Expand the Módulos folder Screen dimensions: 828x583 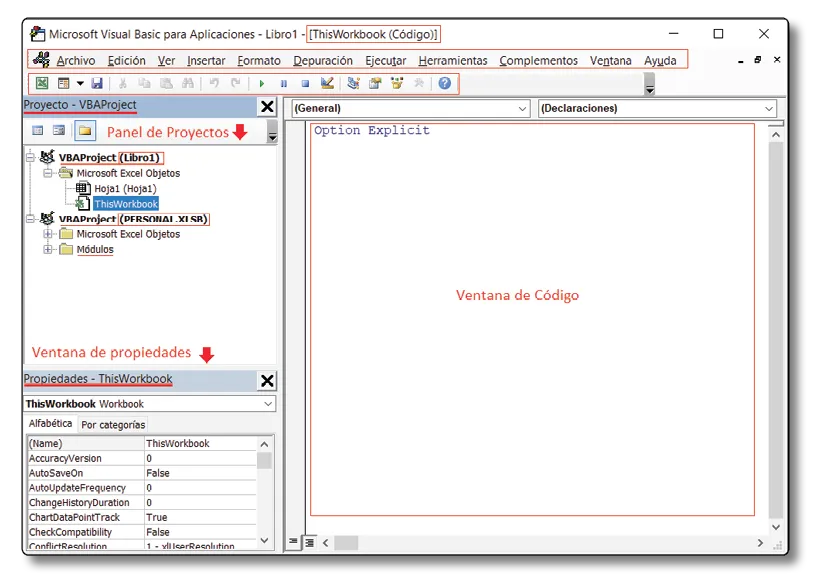point(47,250)
